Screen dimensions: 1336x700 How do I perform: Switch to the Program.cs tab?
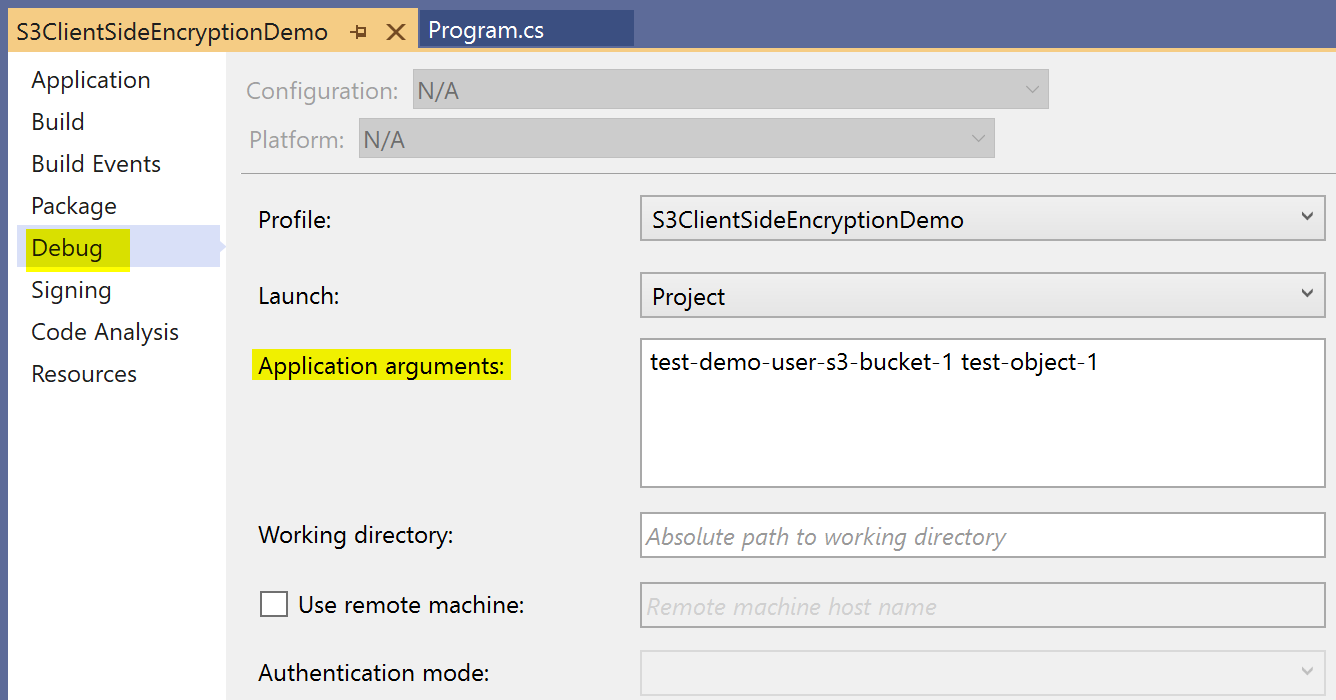point(486,30)
